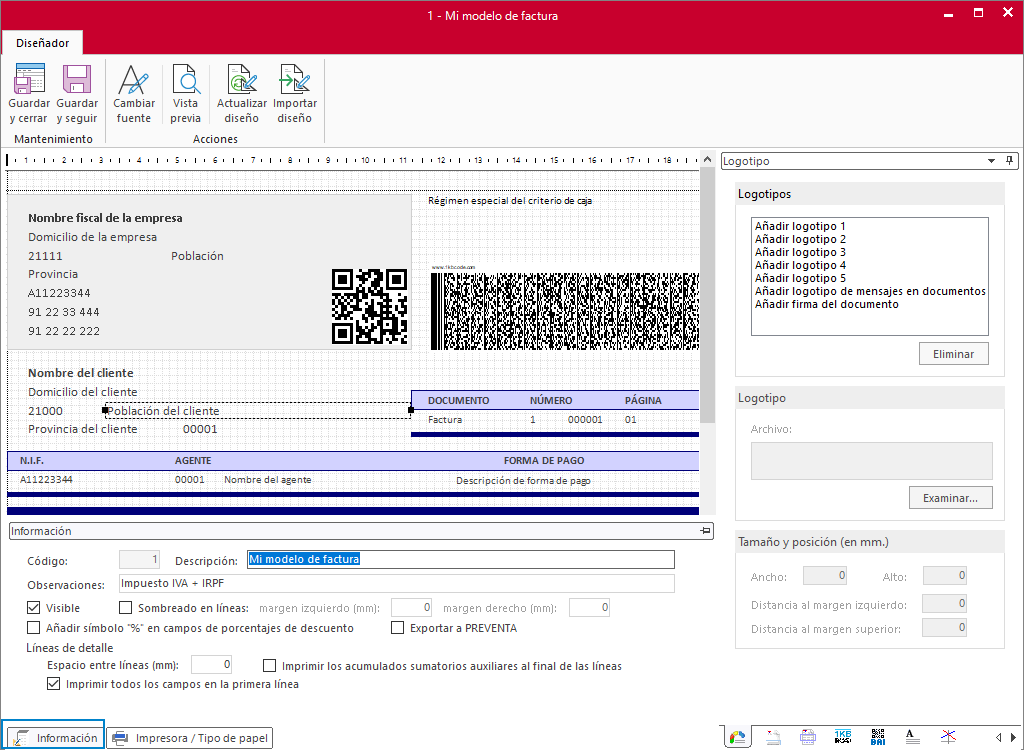Click the design canvas vertical scrollbar
The height and width of the screenshot is (750, 1024).
707,300
